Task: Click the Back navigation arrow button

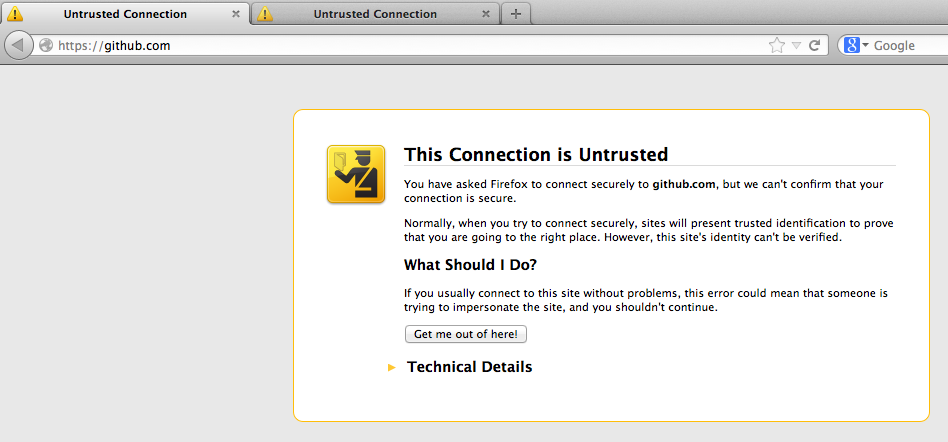Action: point(19,45)
